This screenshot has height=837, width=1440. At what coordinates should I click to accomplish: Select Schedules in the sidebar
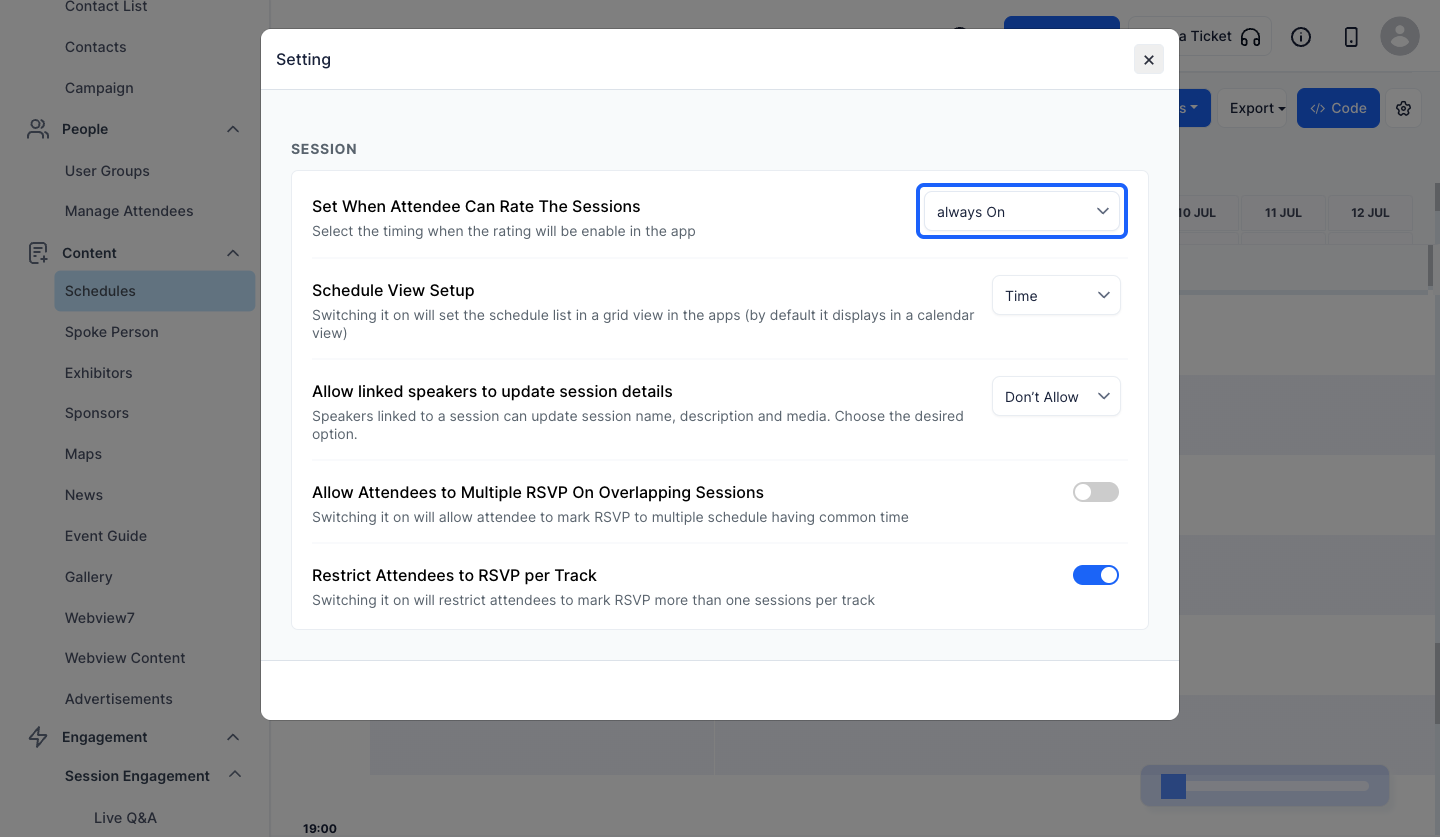[x=155, y=291]
